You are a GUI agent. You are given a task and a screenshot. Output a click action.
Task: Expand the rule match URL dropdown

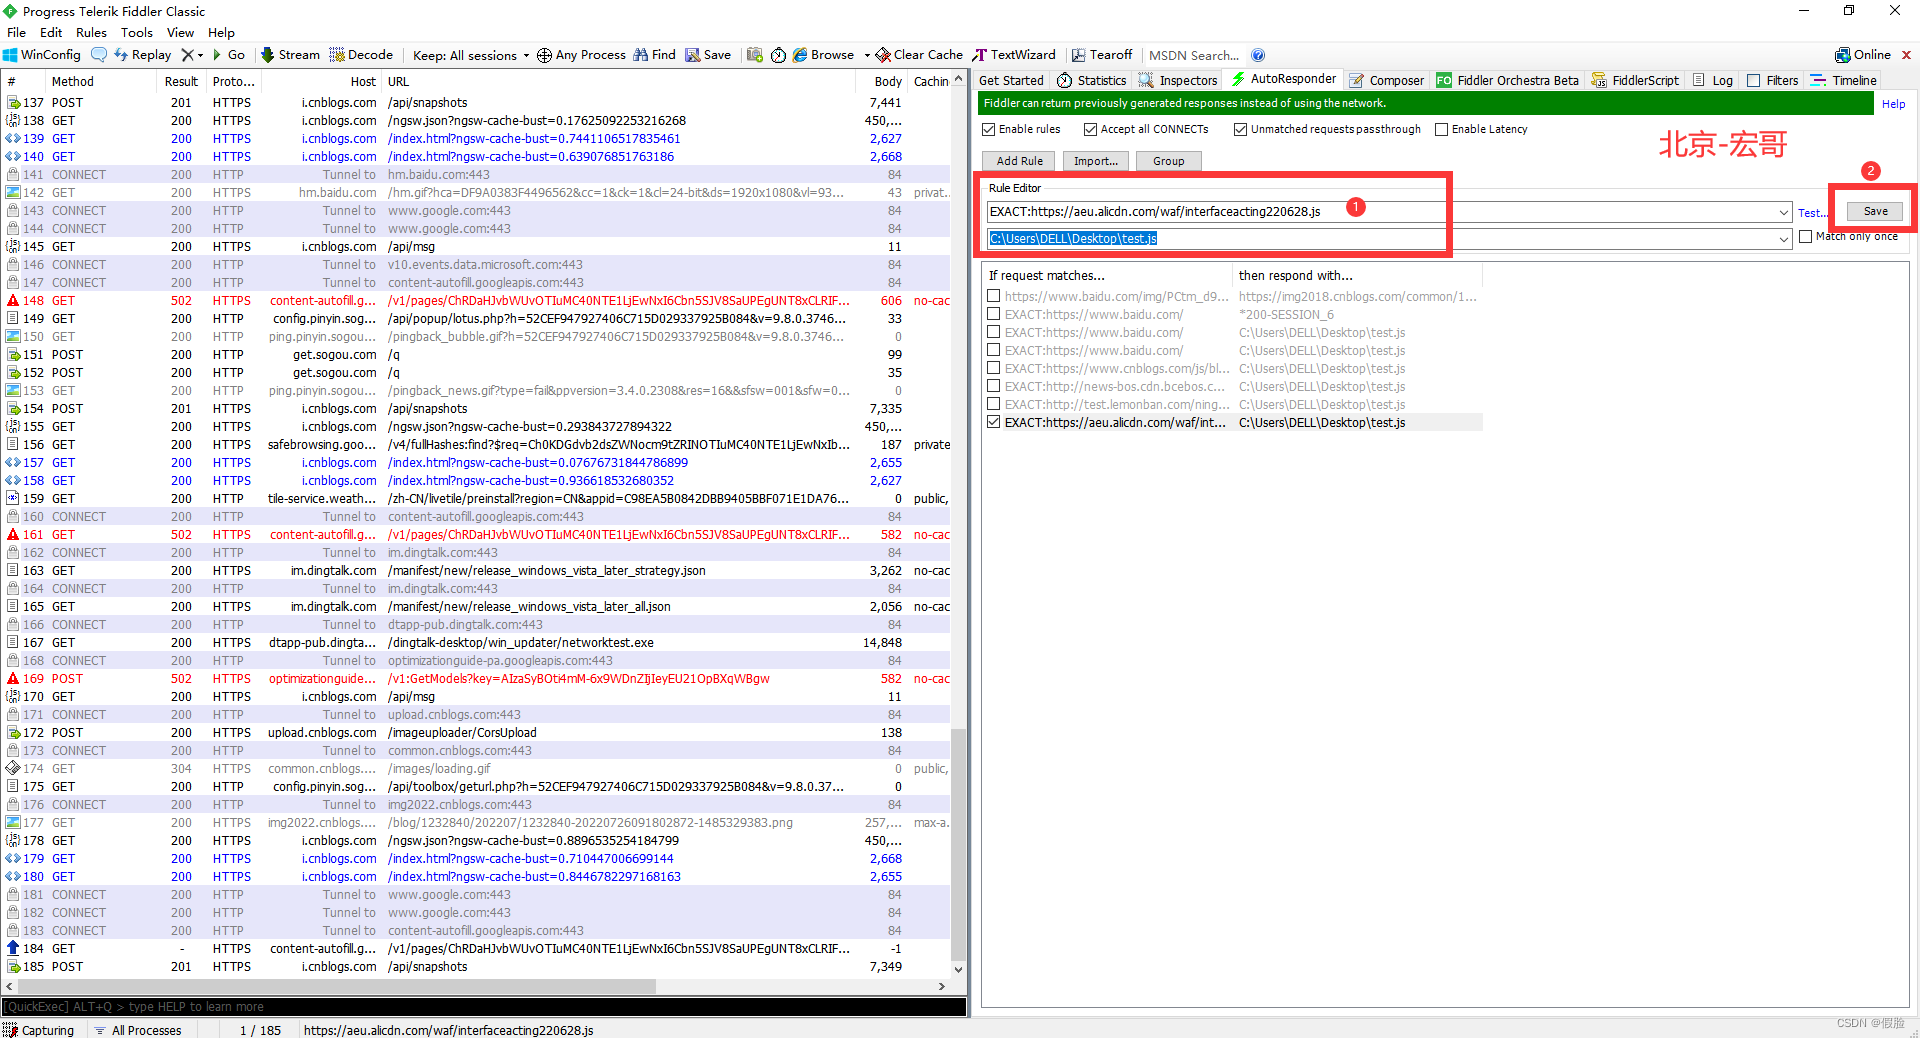pyautogui.click(x=1783, y=212)
